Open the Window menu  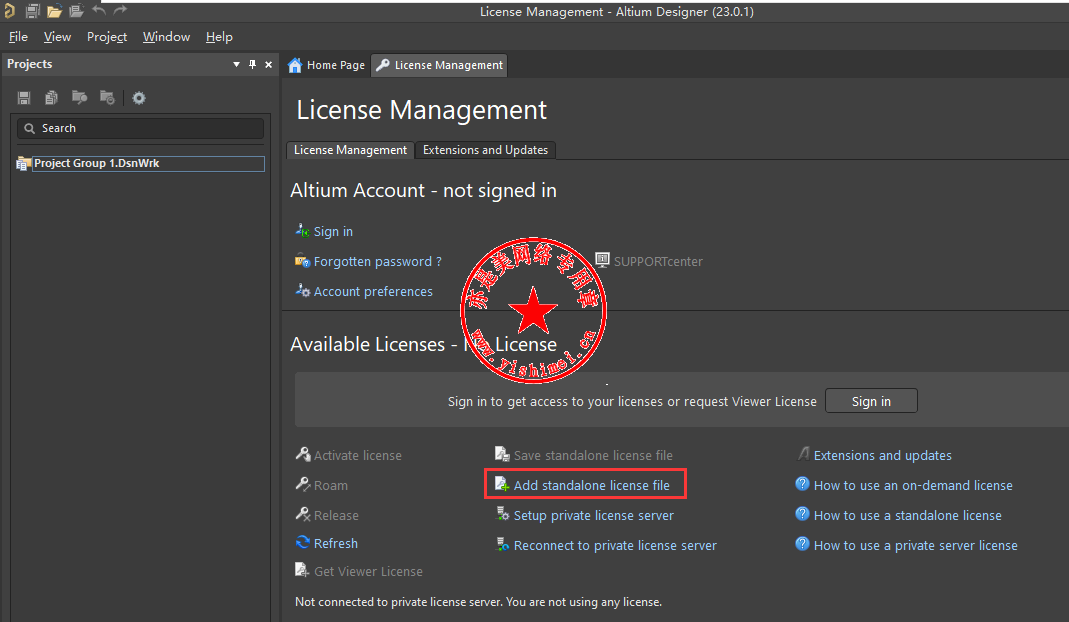(166, 37)
